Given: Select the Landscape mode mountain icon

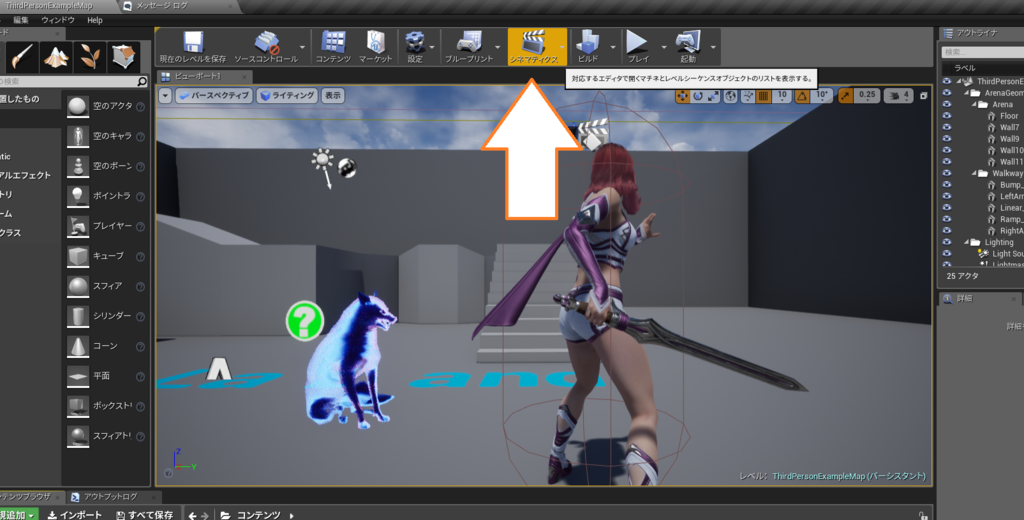Looking at the screenshot, I should [x=56, y=57].
